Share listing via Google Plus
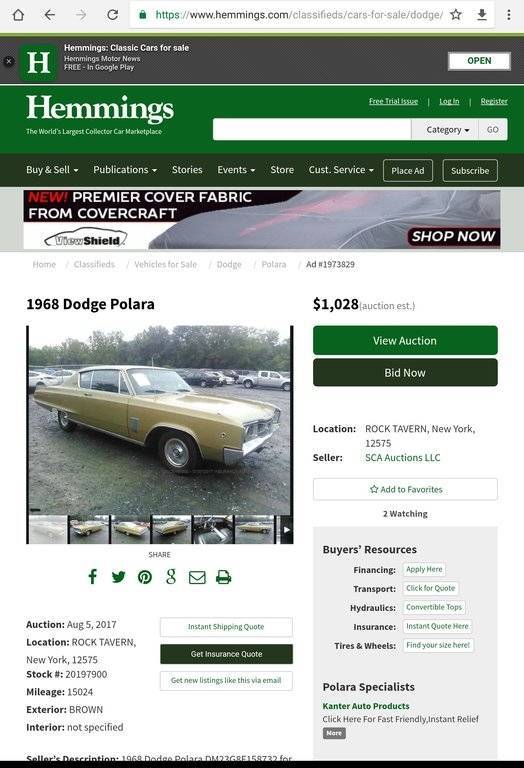The width and height of the screenshot is (524, 768). coord(171,576)
